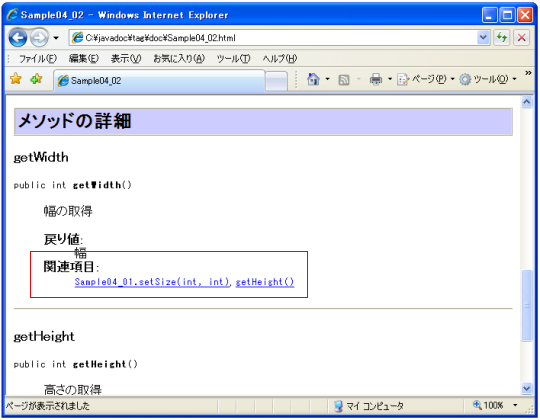Click the red Stop loading button

coord(522,38)
